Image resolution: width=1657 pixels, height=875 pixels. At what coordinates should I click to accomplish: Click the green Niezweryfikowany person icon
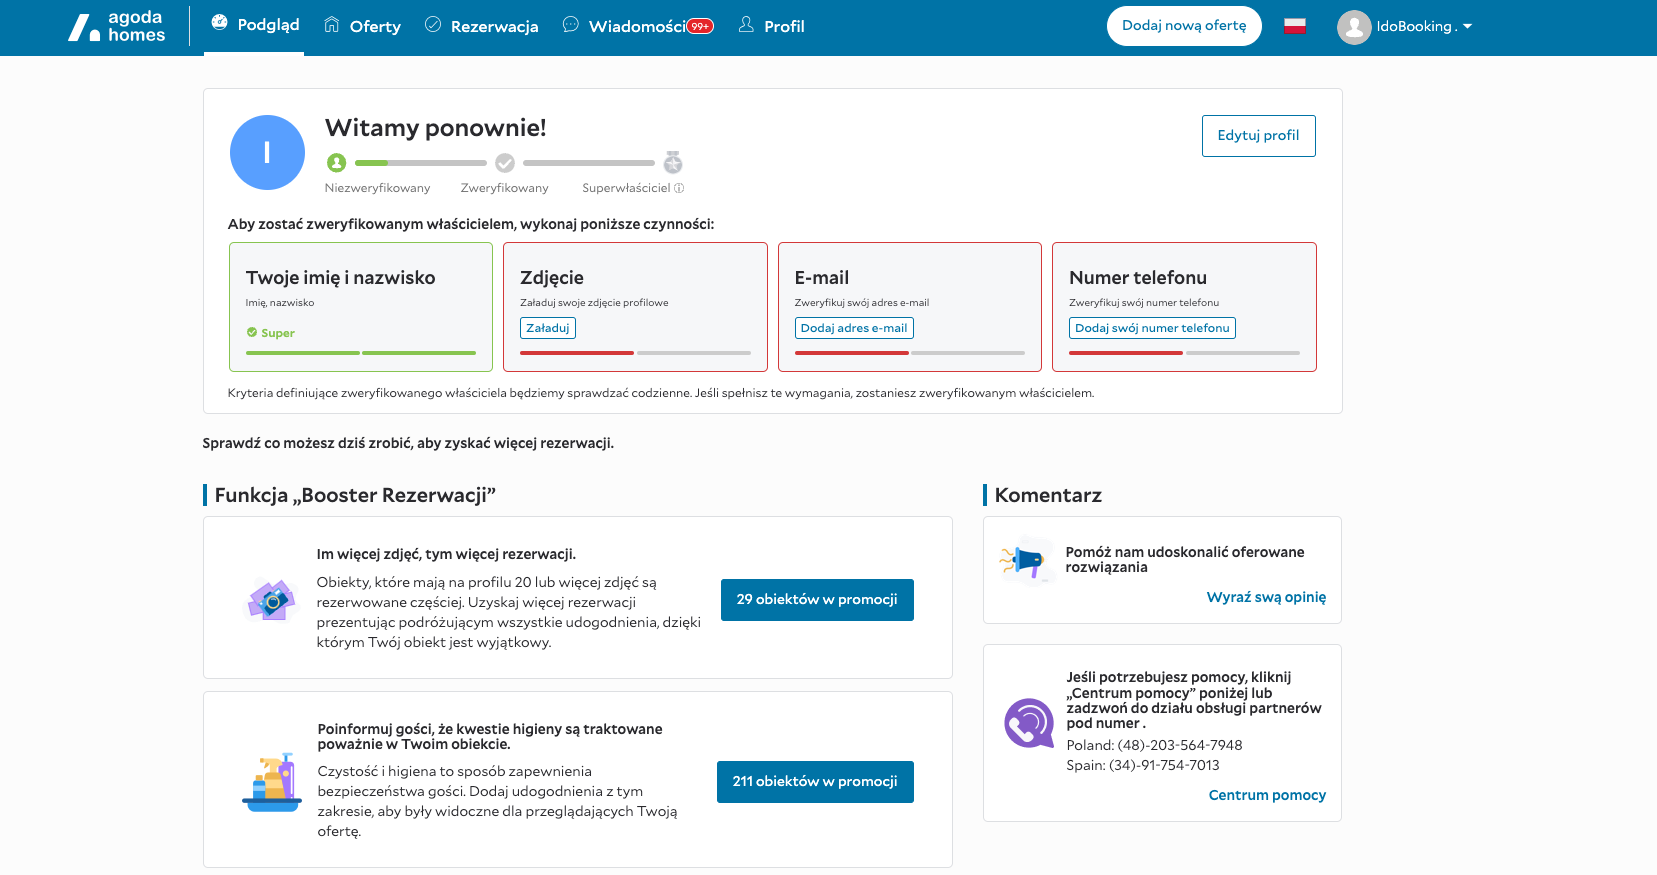point(337,163)
